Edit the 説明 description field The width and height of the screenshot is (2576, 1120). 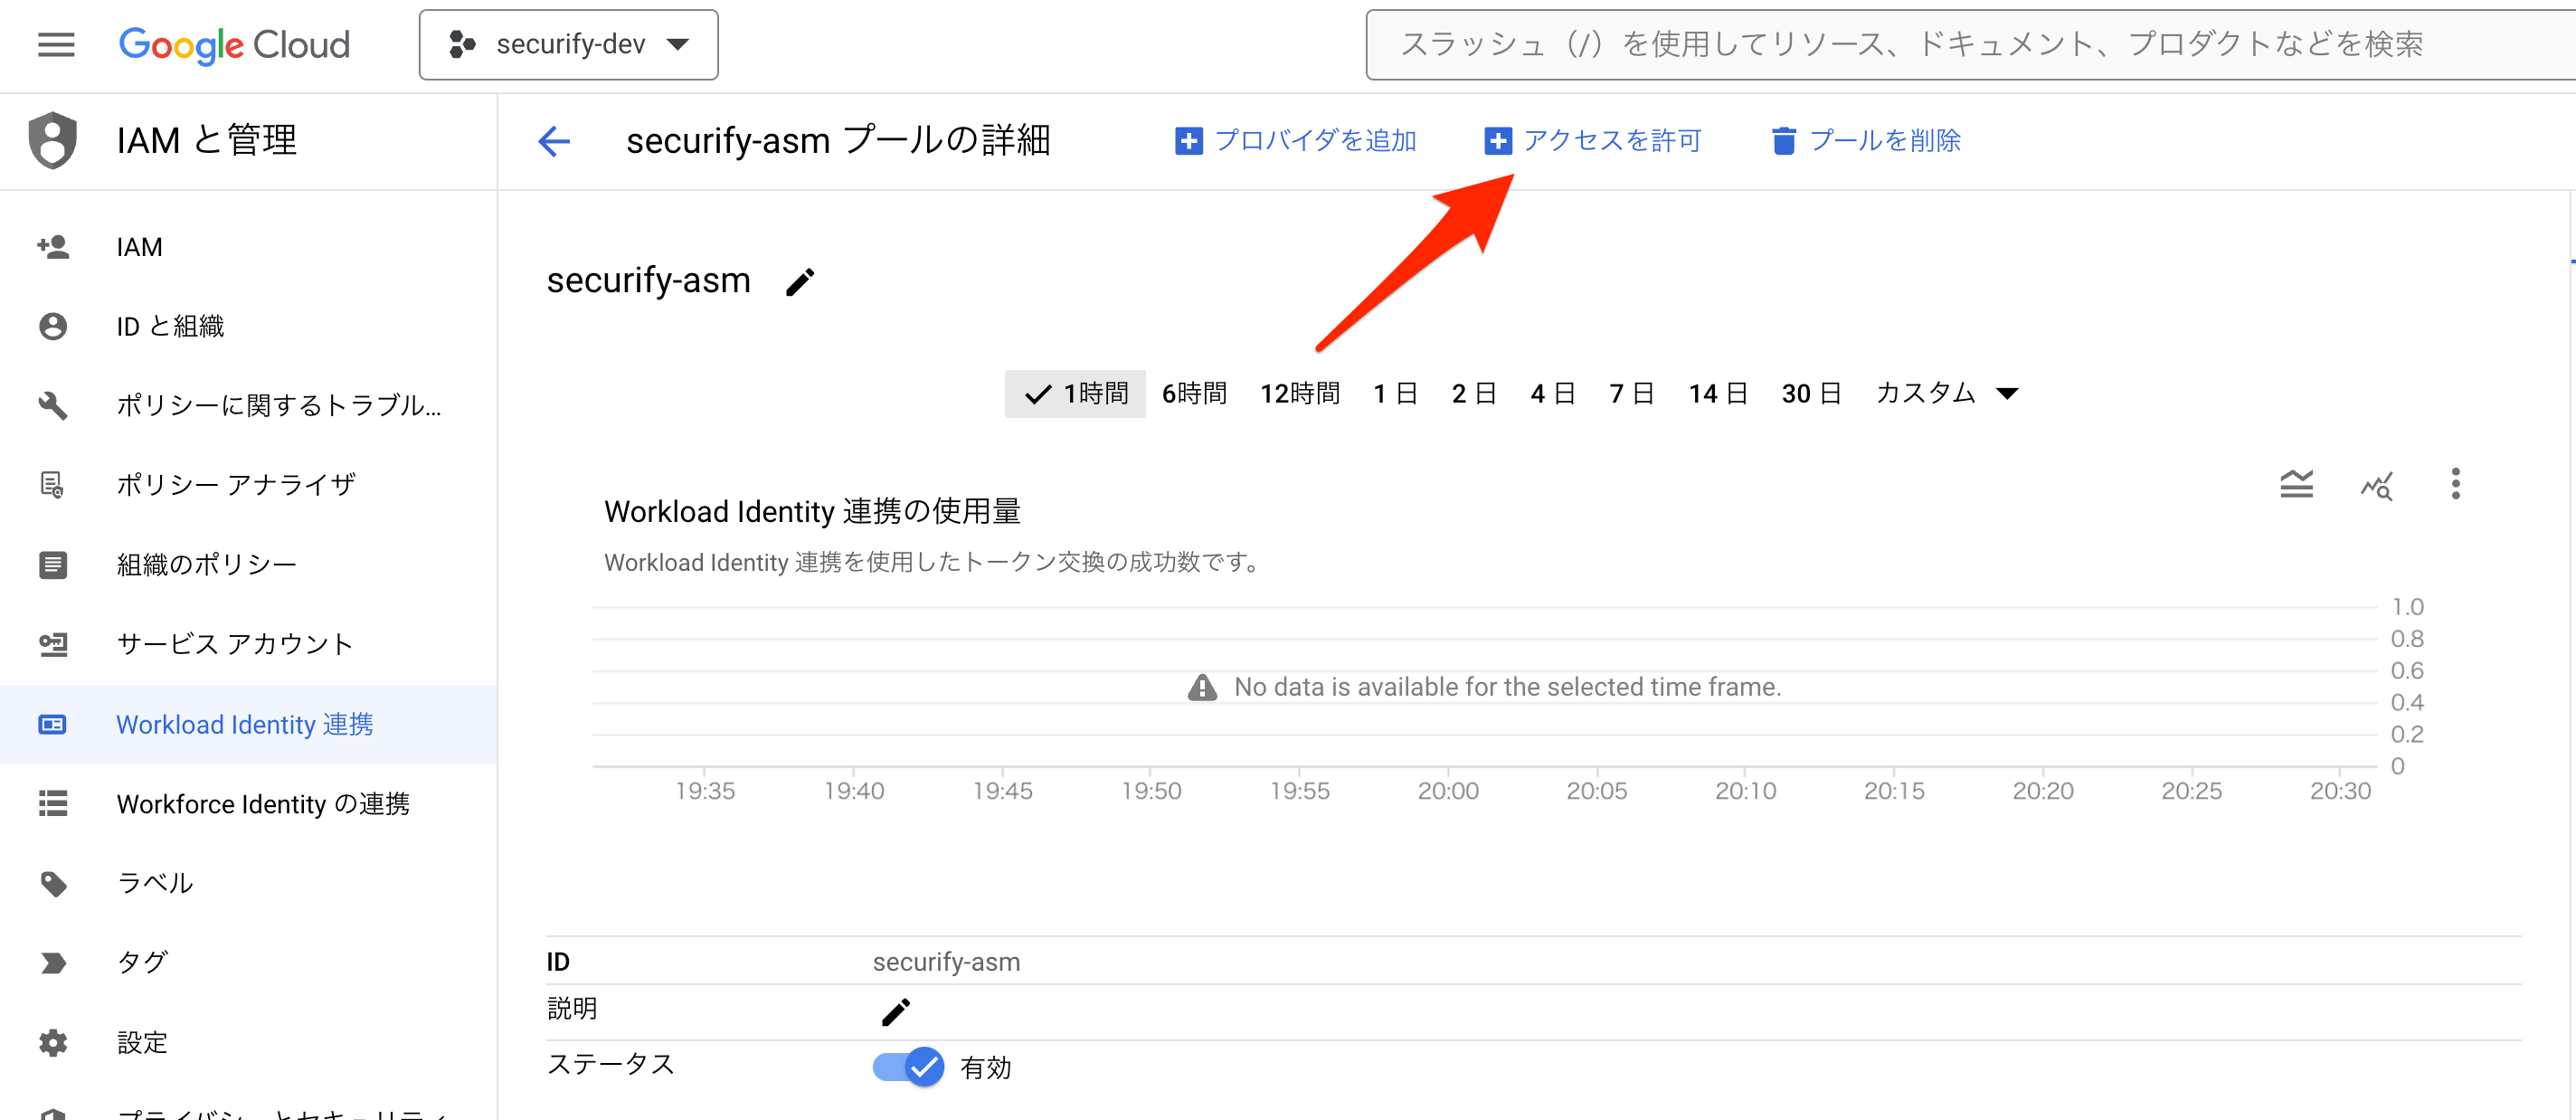896,1012
